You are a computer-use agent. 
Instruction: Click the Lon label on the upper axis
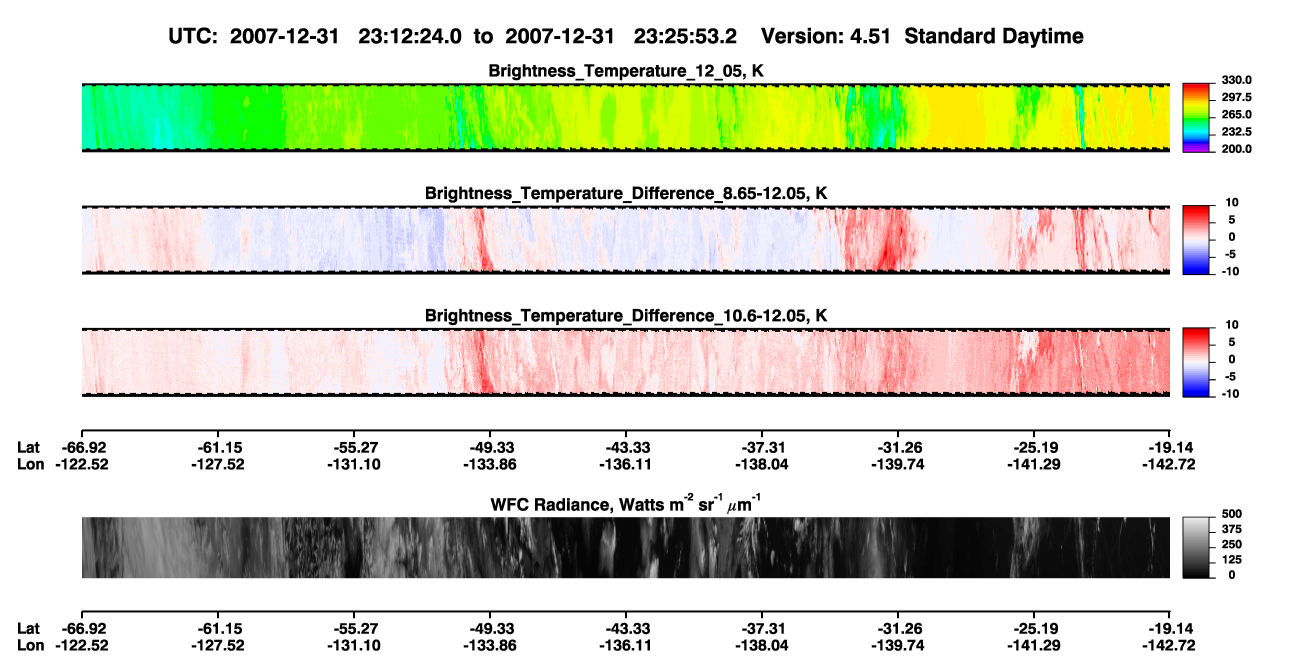[x=30, y=463]
